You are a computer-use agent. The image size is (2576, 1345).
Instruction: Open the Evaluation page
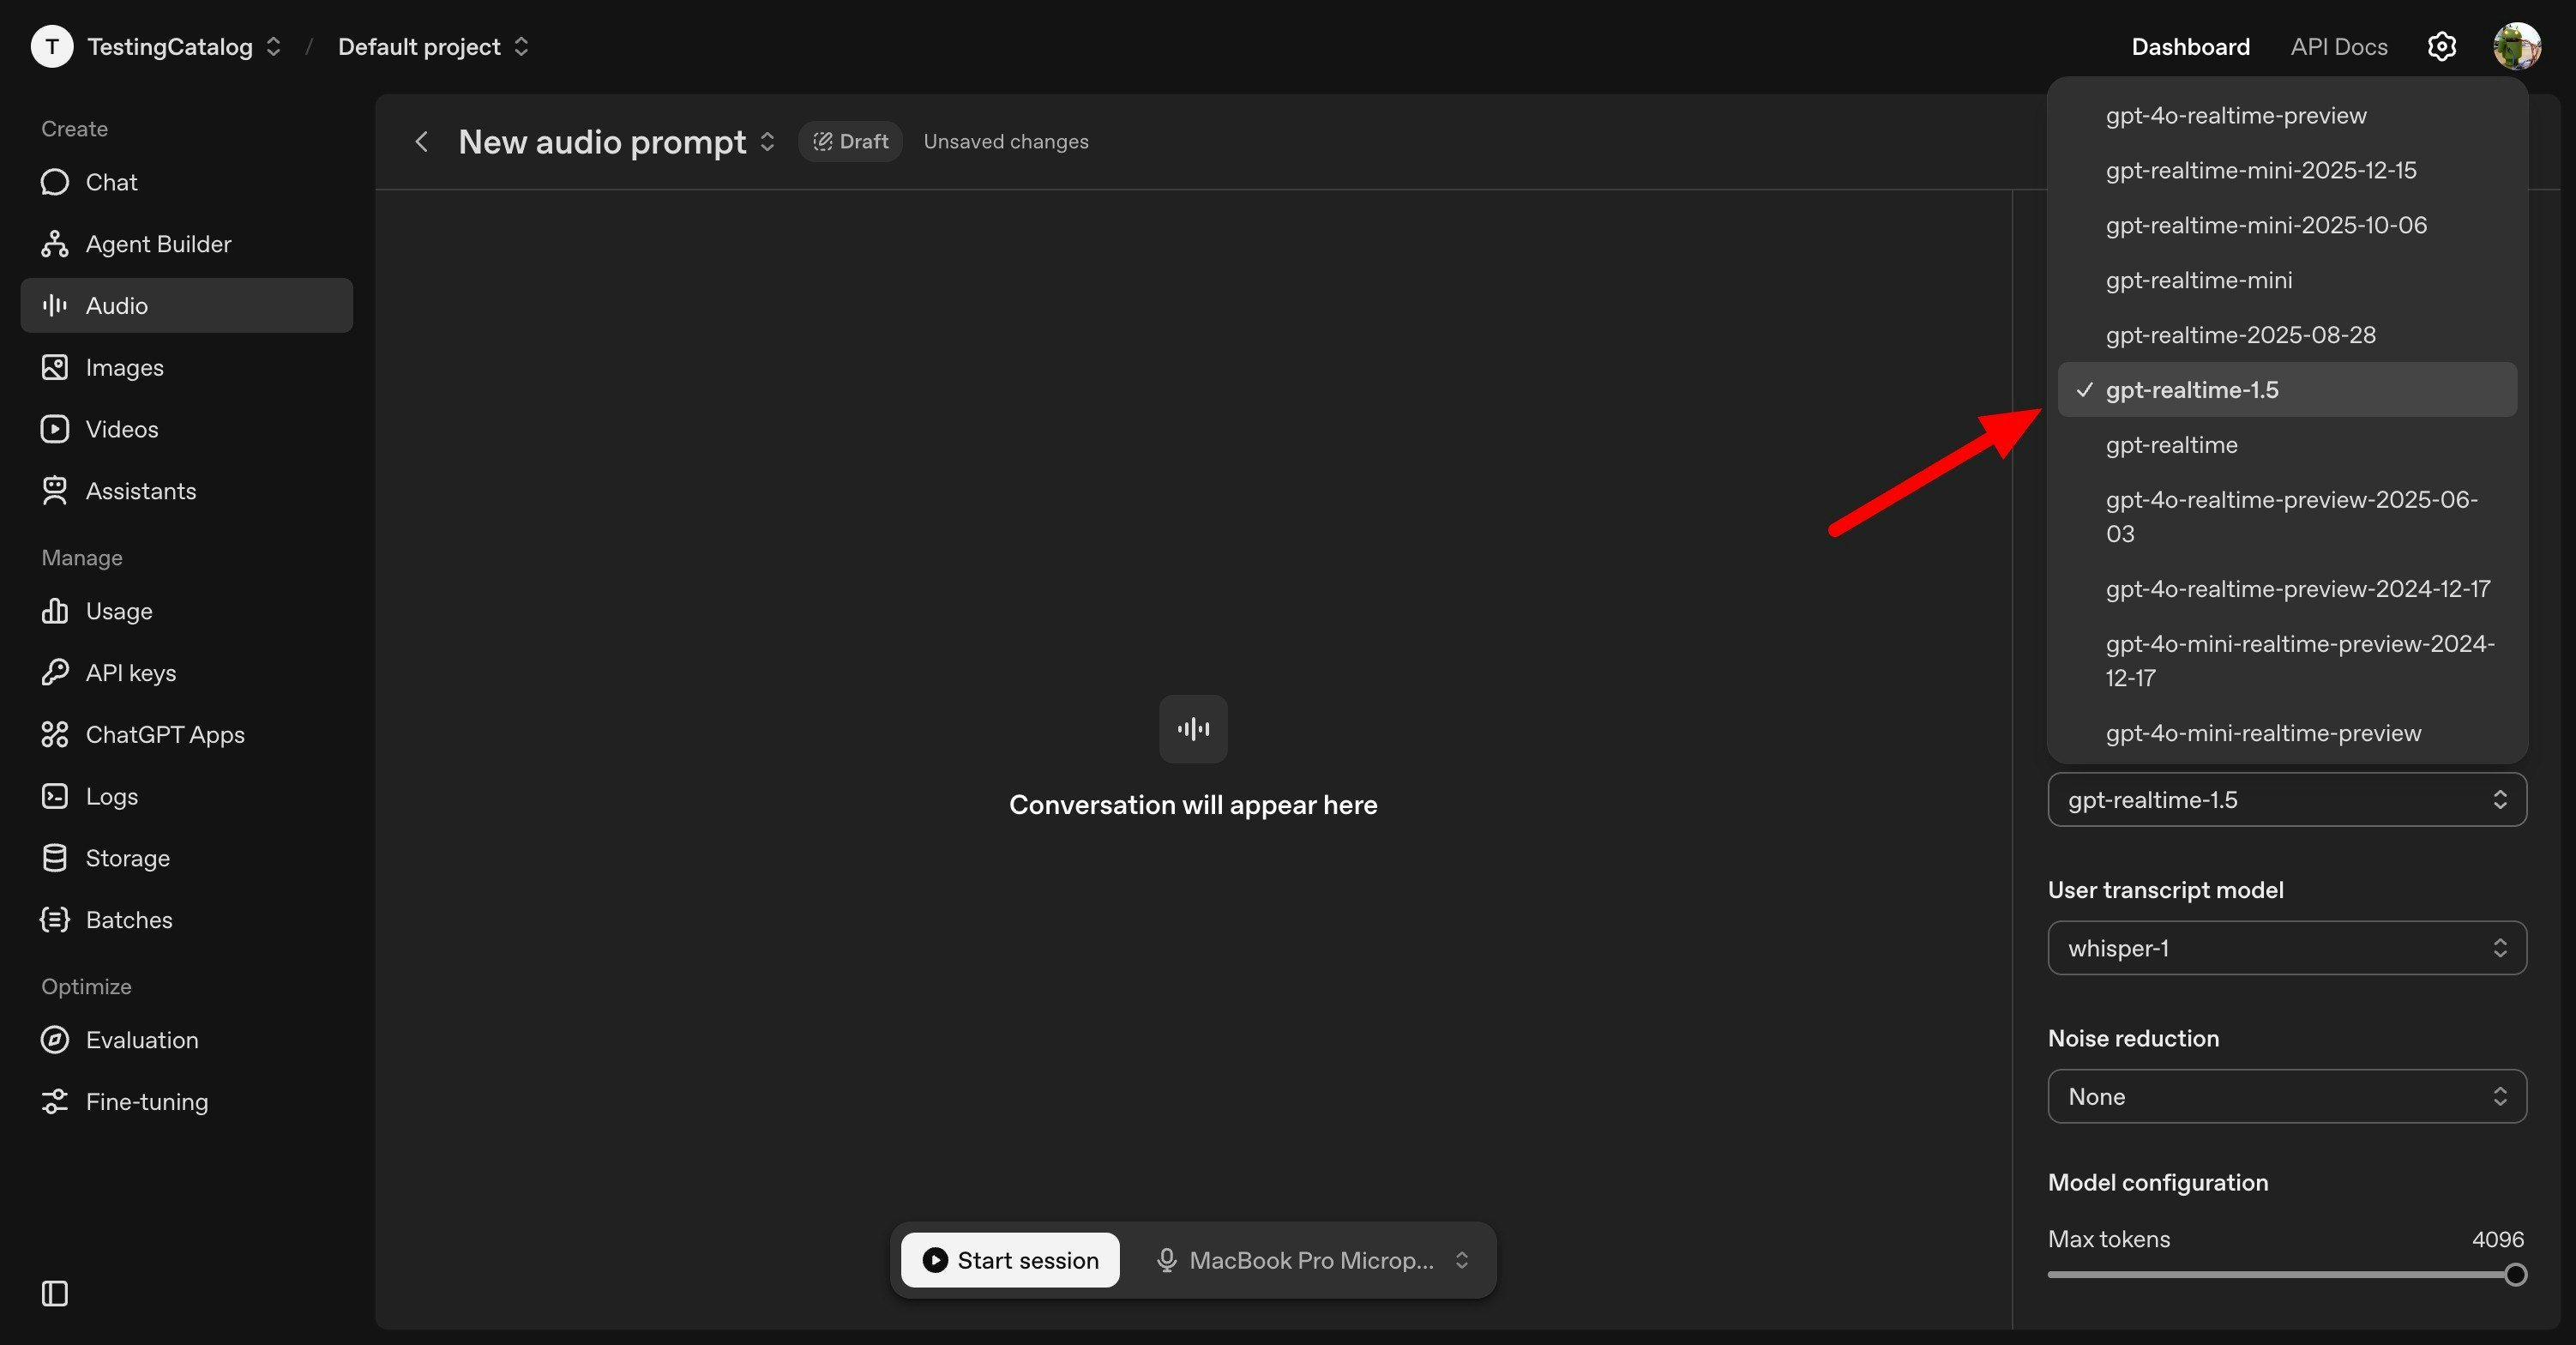(141, 1039)
